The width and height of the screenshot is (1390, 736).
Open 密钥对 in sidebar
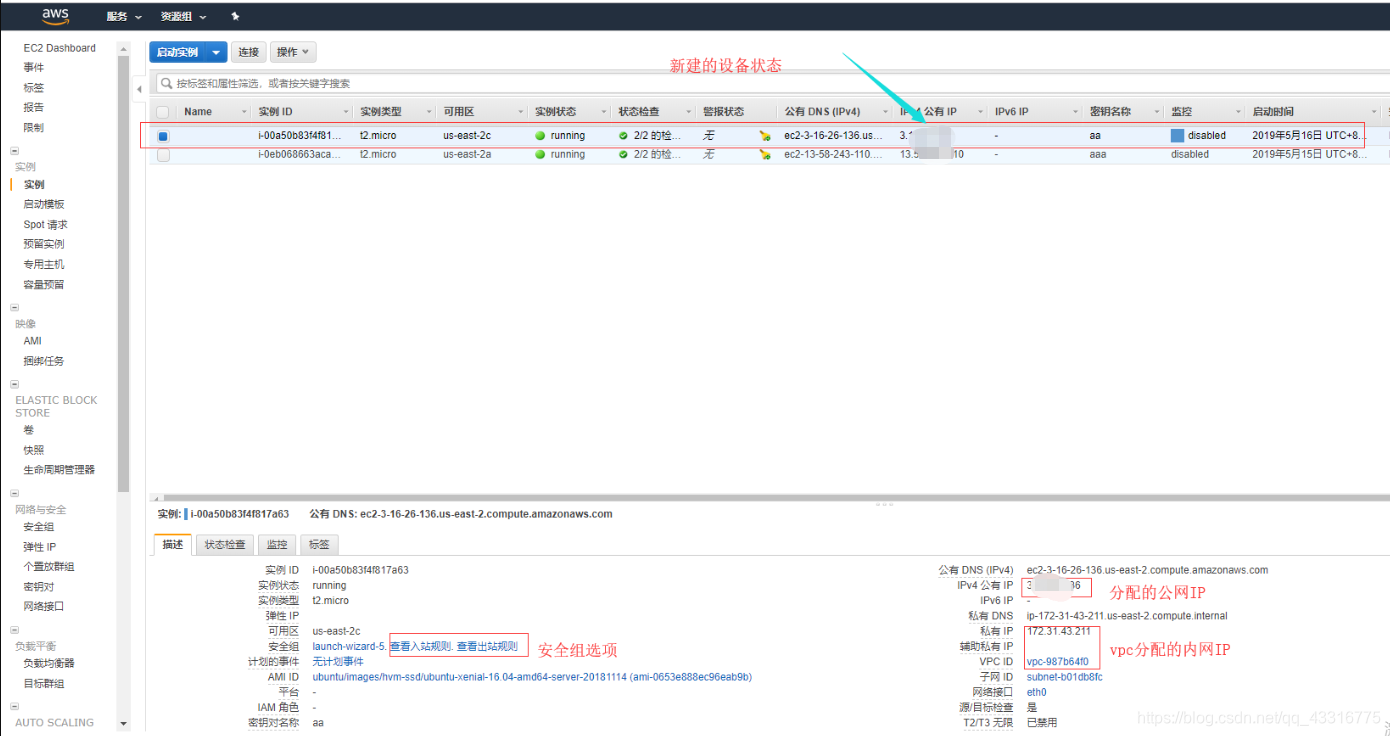click(39, 586)
